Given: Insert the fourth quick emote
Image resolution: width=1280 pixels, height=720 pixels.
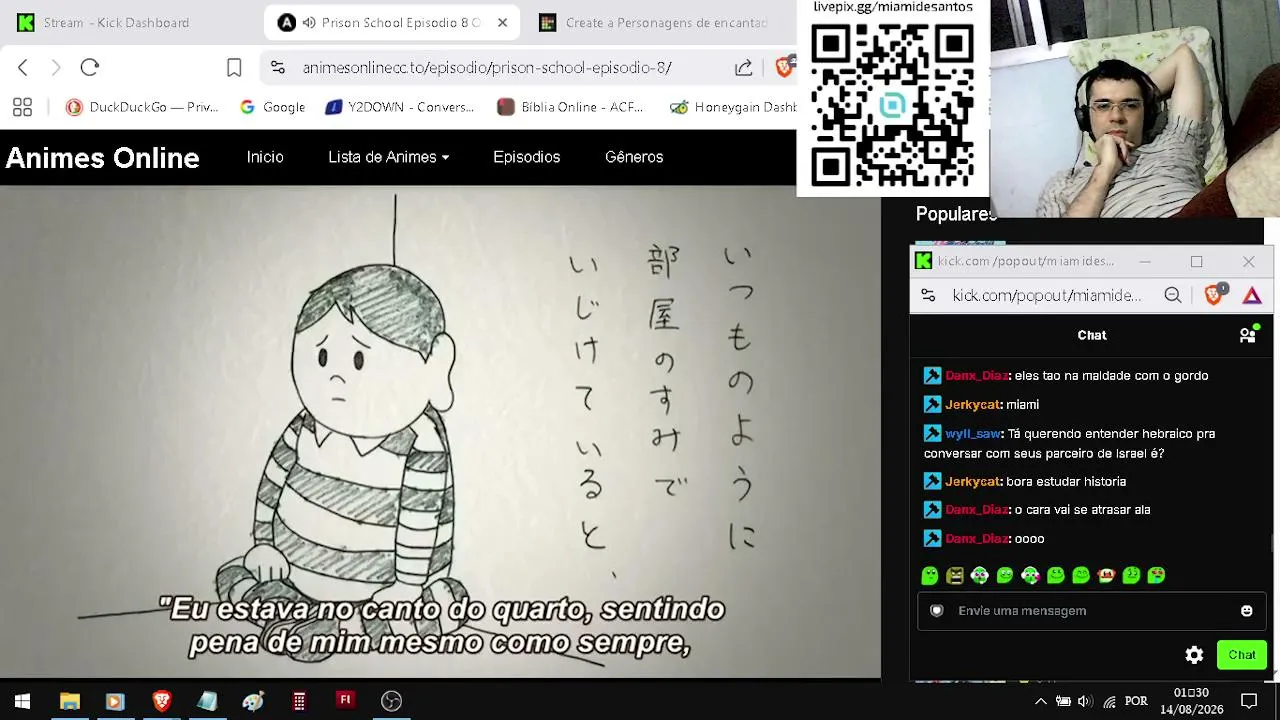Looking at the screenshot, I should click(x=1005, y=575).
